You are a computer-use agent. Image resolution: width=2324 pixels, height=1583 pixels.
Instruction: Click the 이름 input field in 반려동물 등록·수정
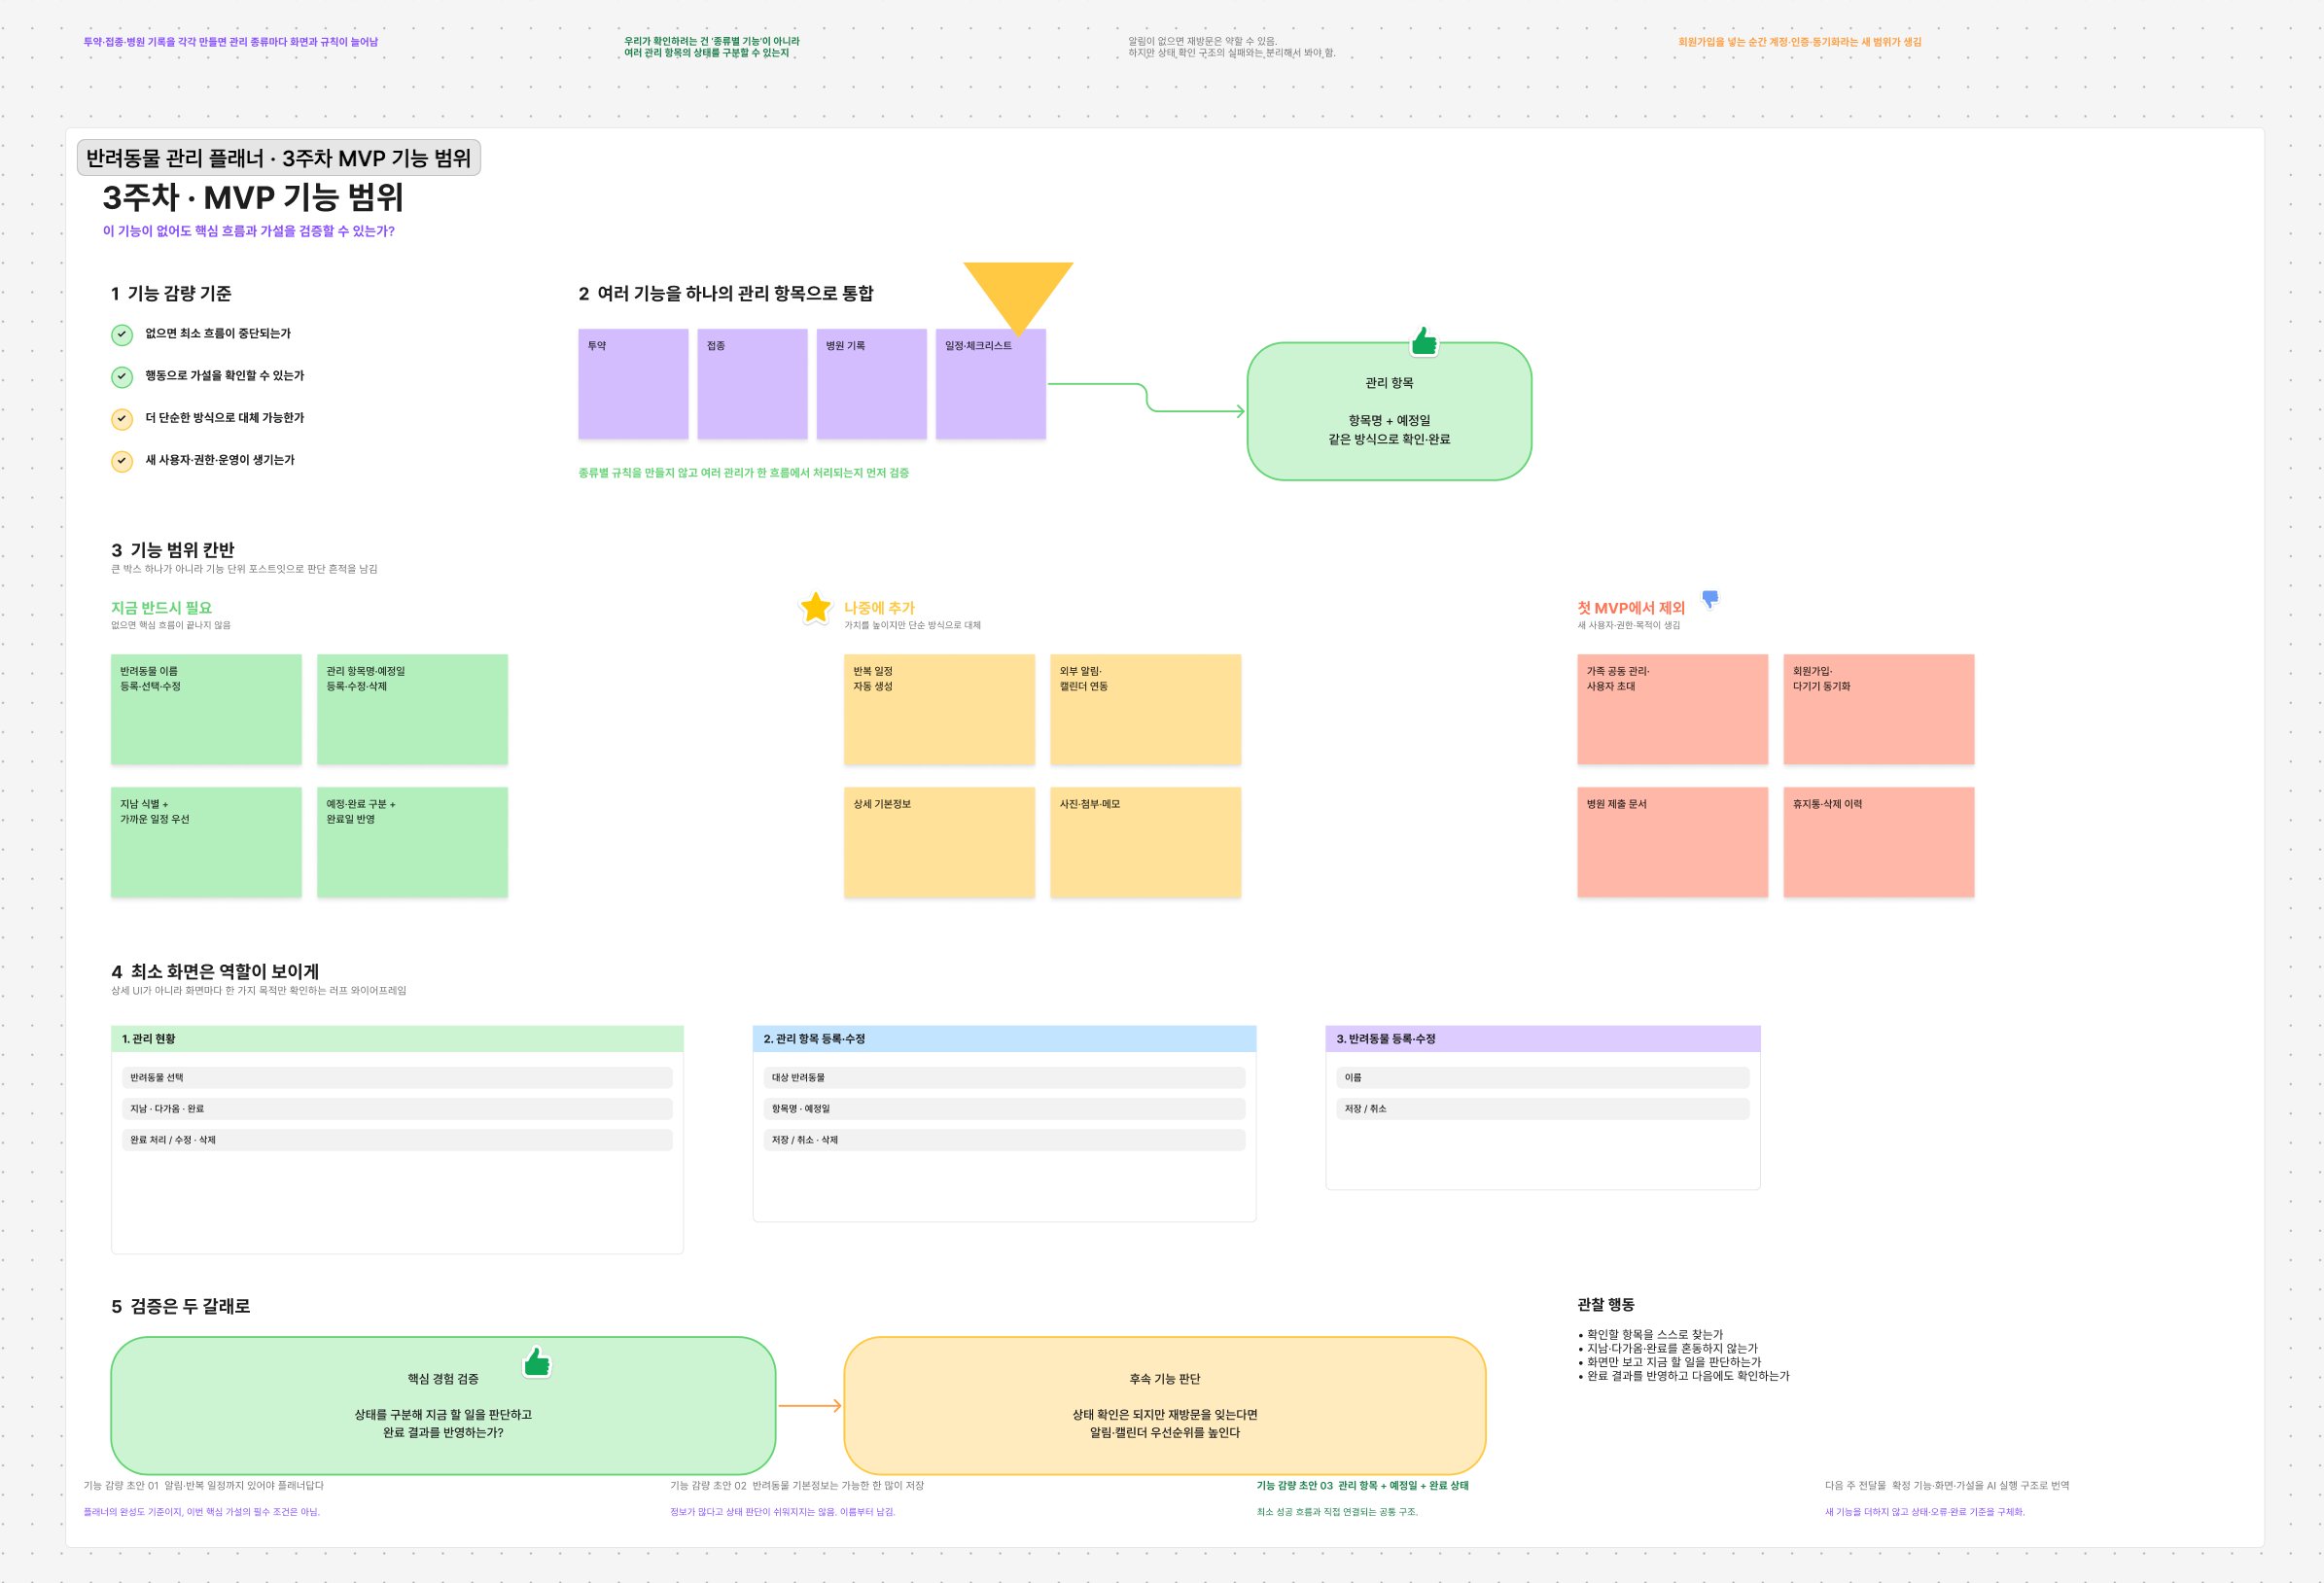click(x=1542, y=1077)
